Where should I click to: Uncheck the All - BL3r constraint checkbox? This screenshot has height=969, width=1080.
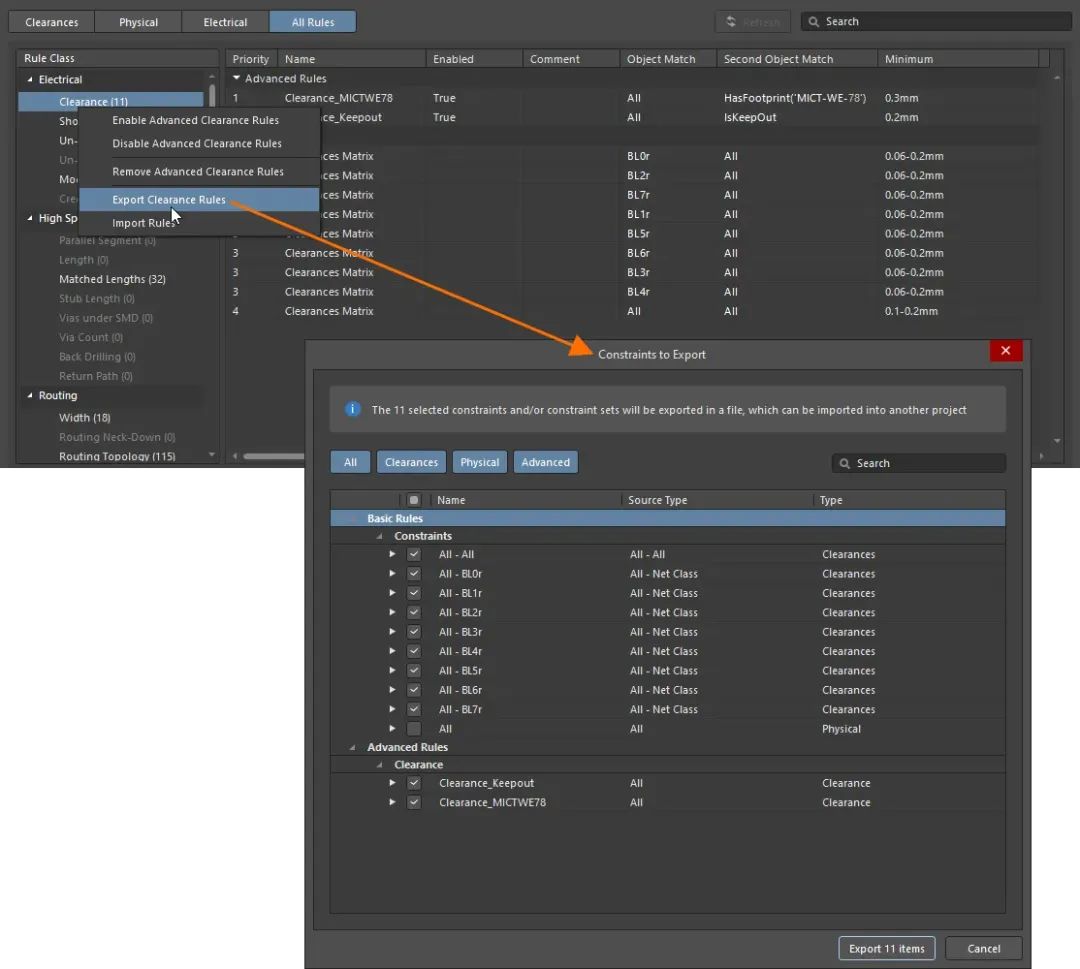(x=414, y=632)
